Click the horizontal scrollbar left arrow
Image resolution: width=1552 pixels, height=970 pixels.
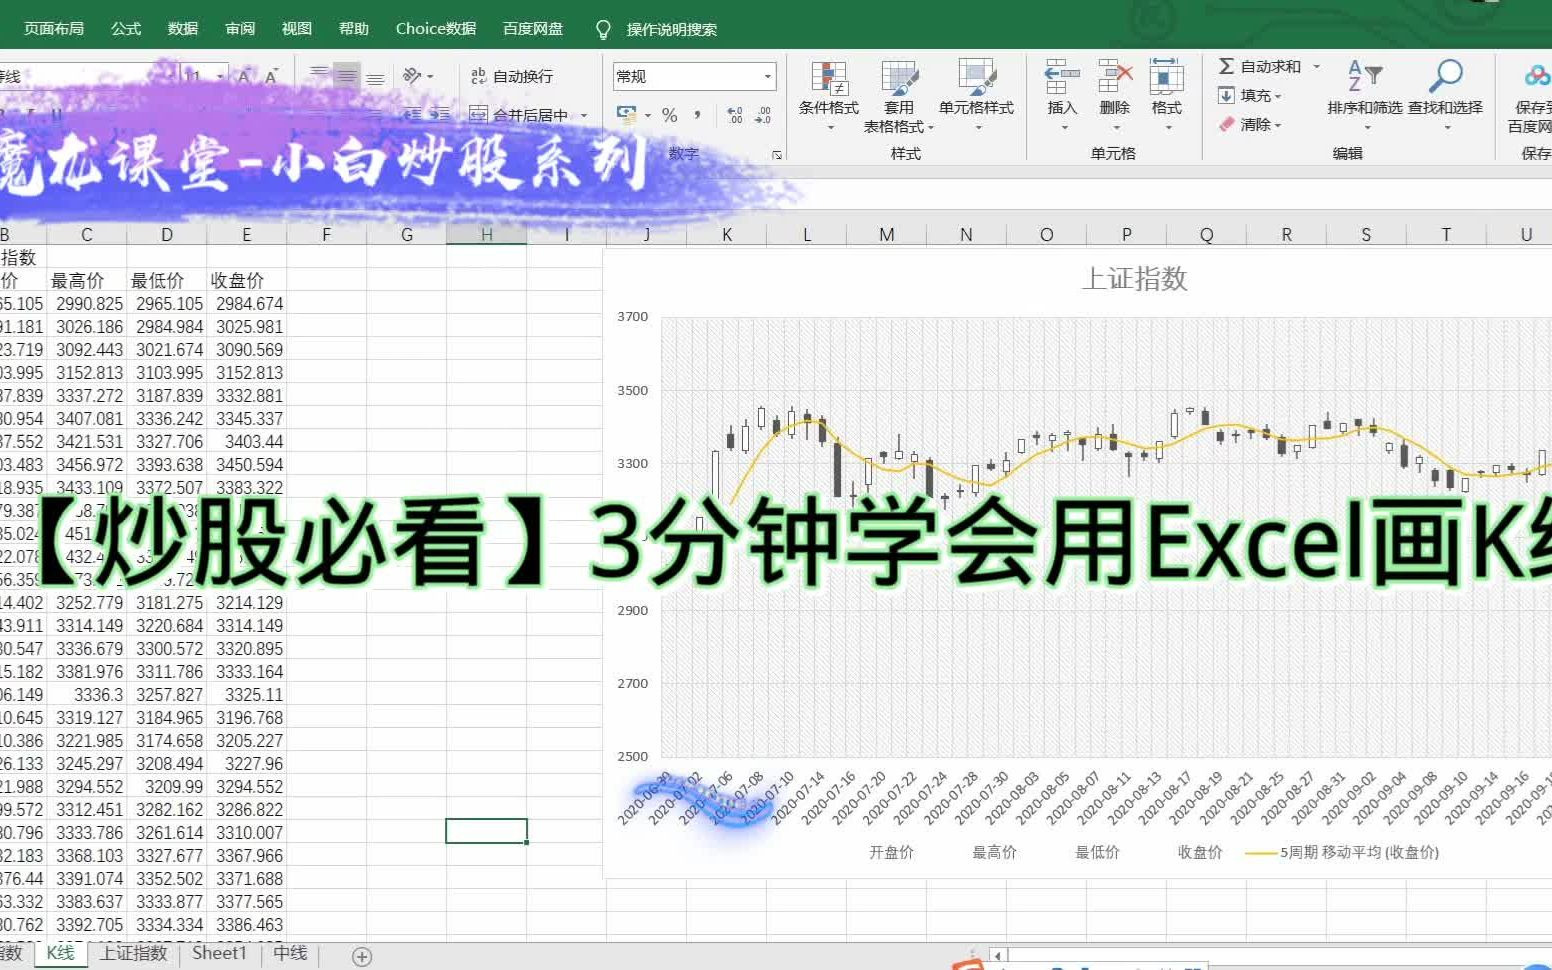click(x=997, y=956)
